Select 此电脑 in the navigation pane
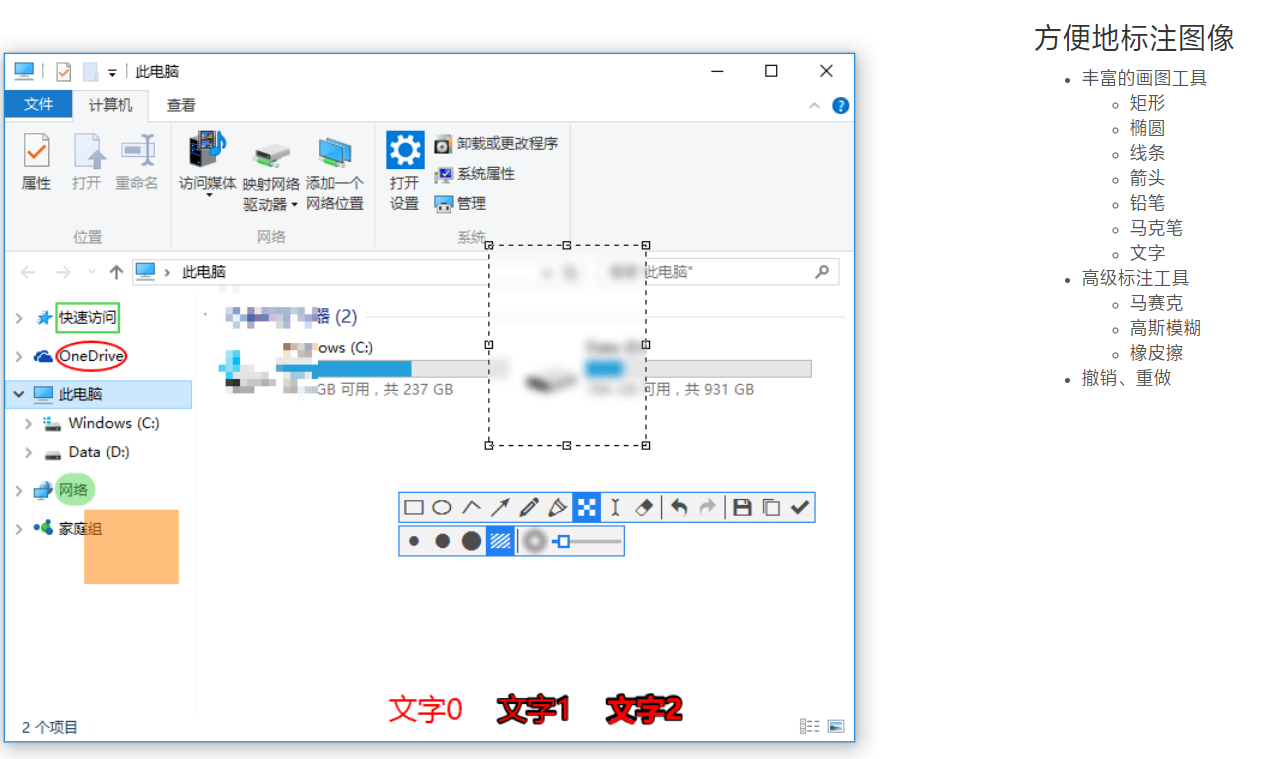Screen dimensions: 1271x759 pos(80,394)
